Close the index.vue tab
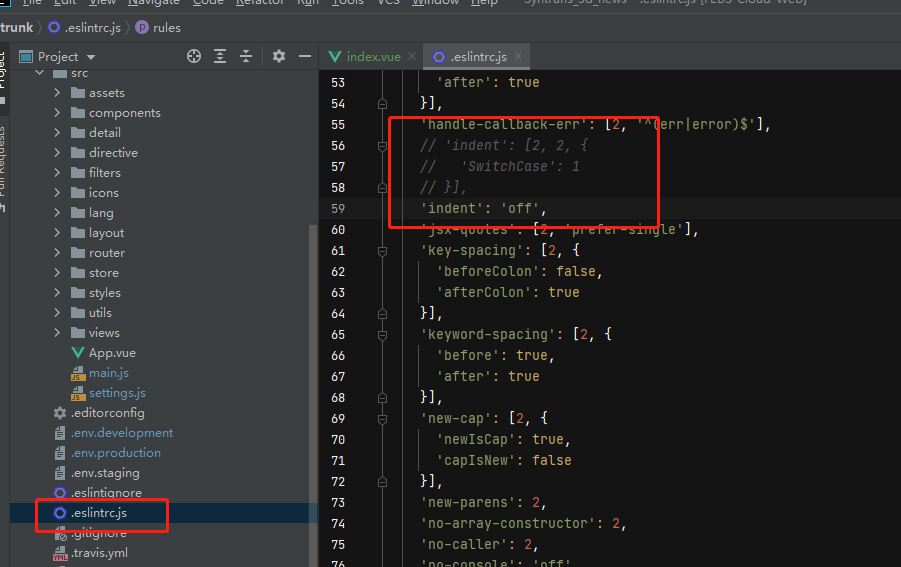Viewport: 901px width, 567px height. click(412, 56)
